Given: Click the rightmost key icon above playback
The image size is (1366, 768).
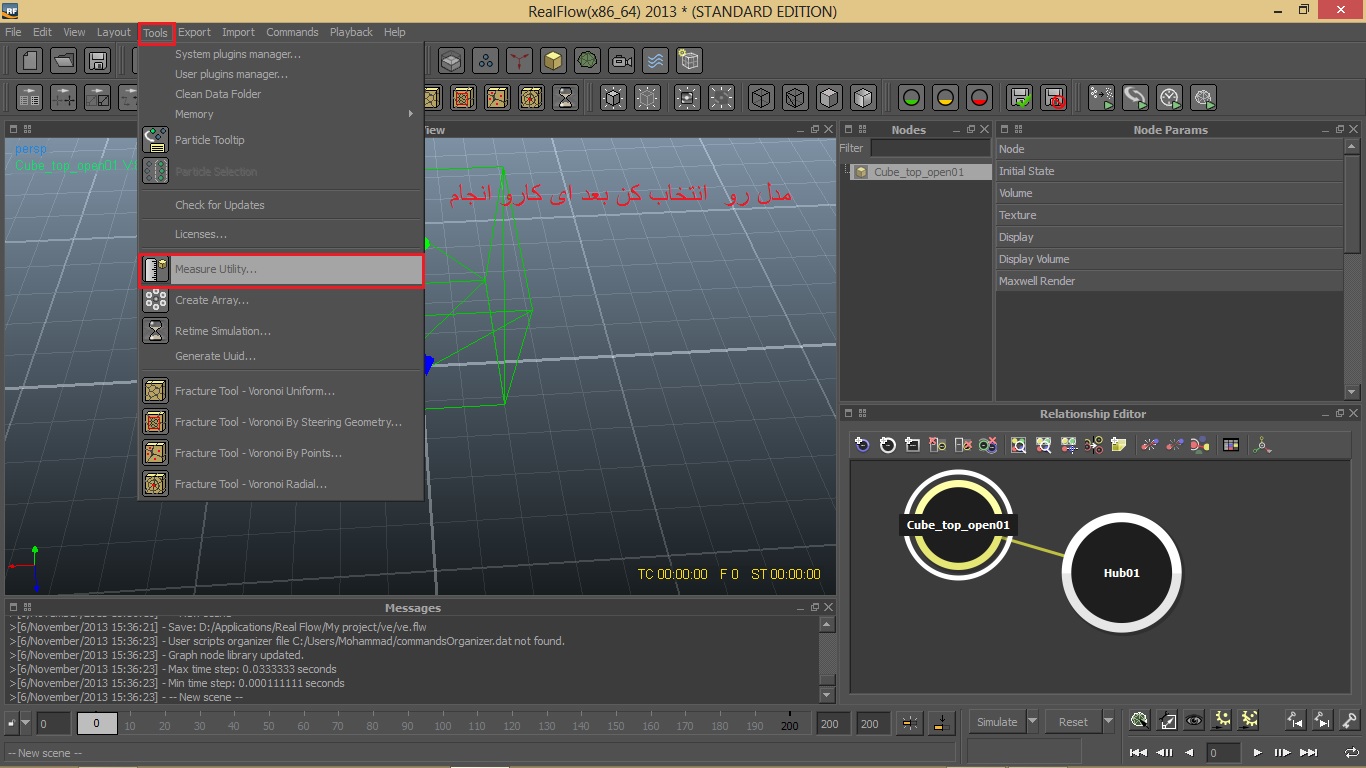Looking at the screenshot, I should (1349, 720).
